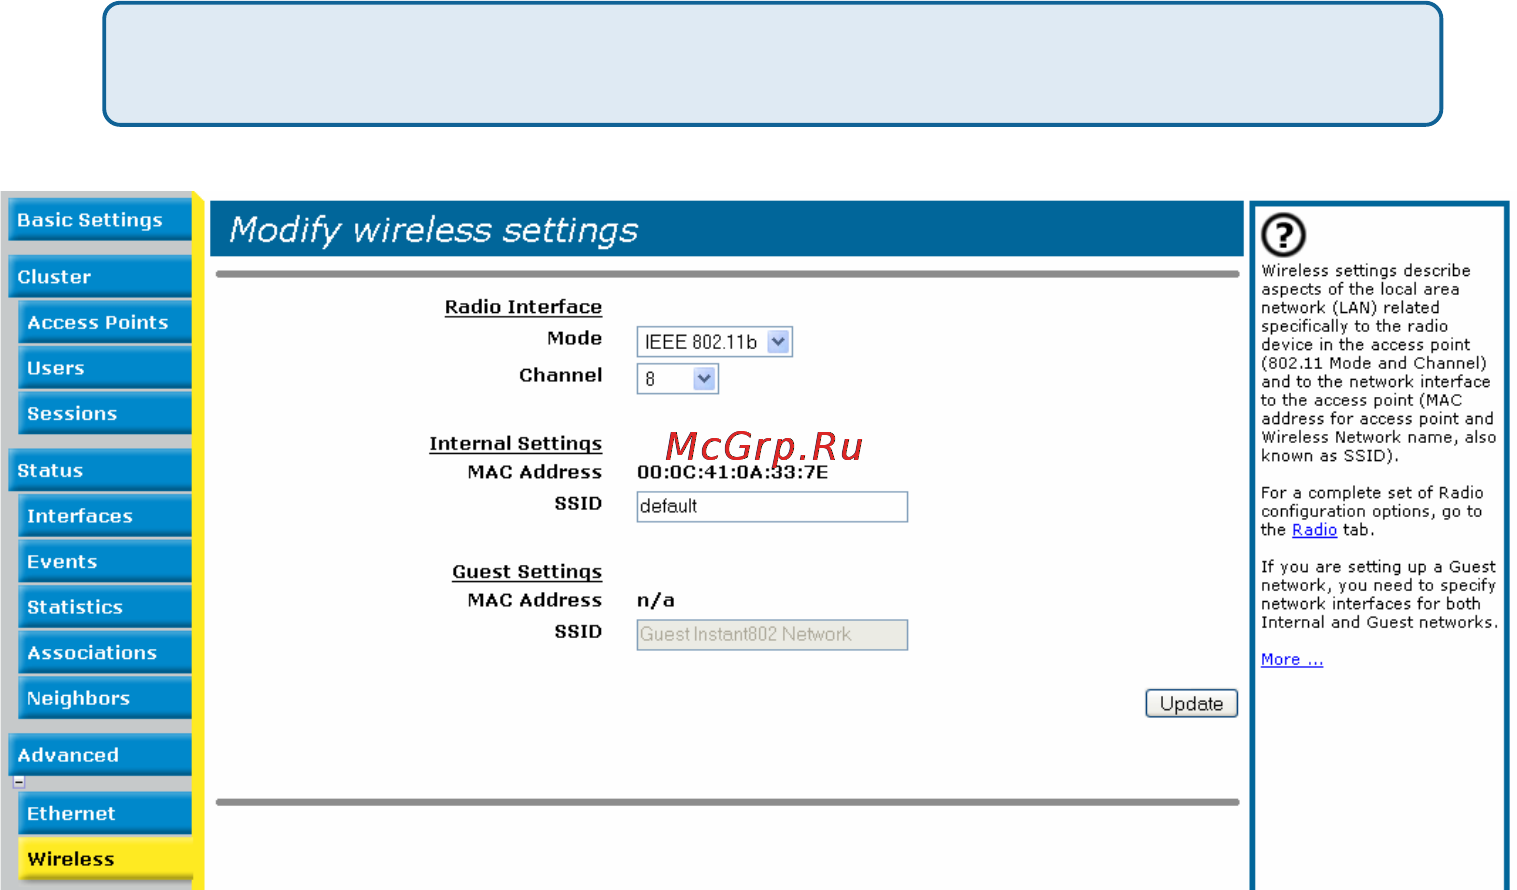Image resolution: width=1517 pixels, height=890 pixels.
Task: Follow the Radio tab link
Action: tap(1314, 530)
